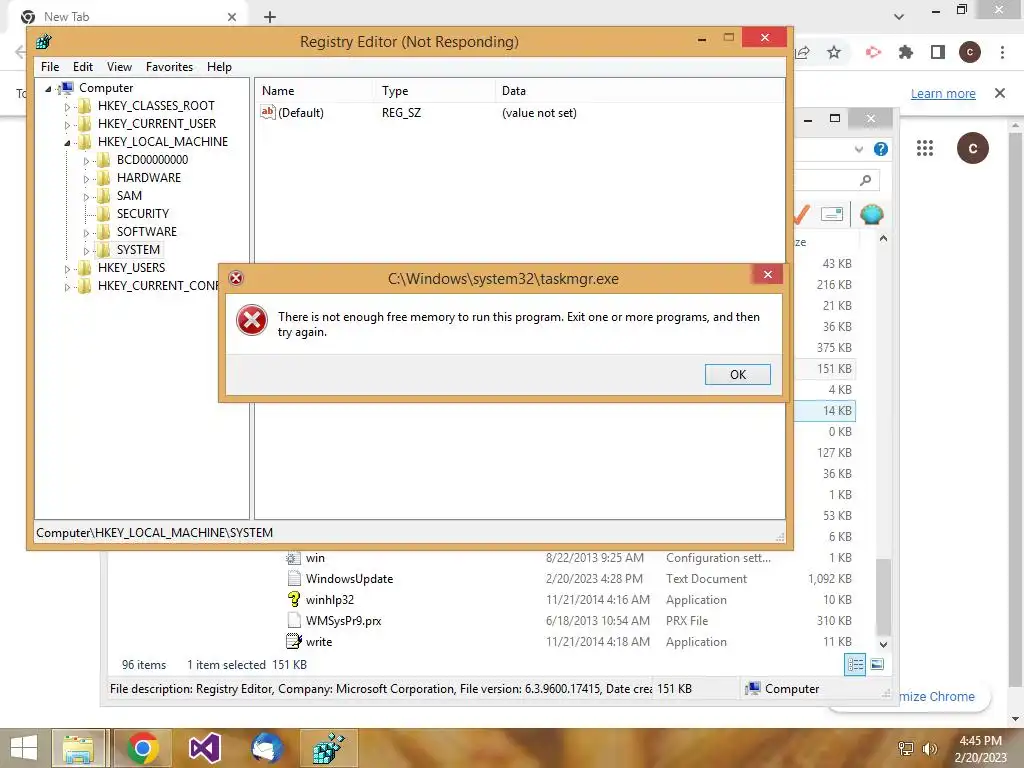Click OK in the taskmgr.exe error dialog
The height and width of the screenshot is (768, 1024).
pos(737,374)
